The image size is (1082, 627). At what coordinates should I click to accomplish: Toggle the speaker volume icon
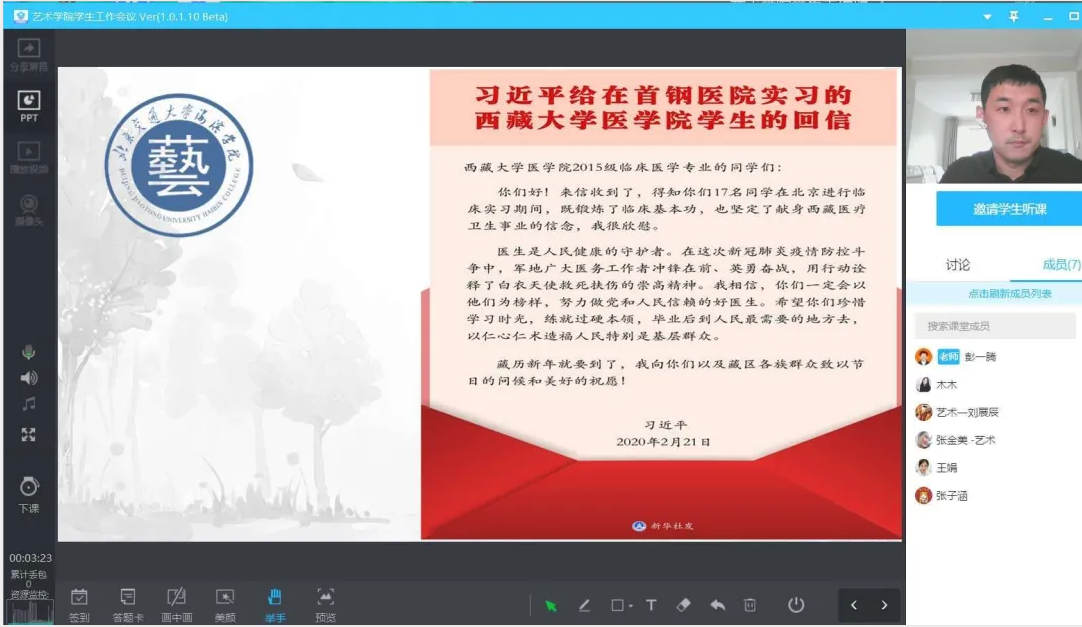pos(29,378)
